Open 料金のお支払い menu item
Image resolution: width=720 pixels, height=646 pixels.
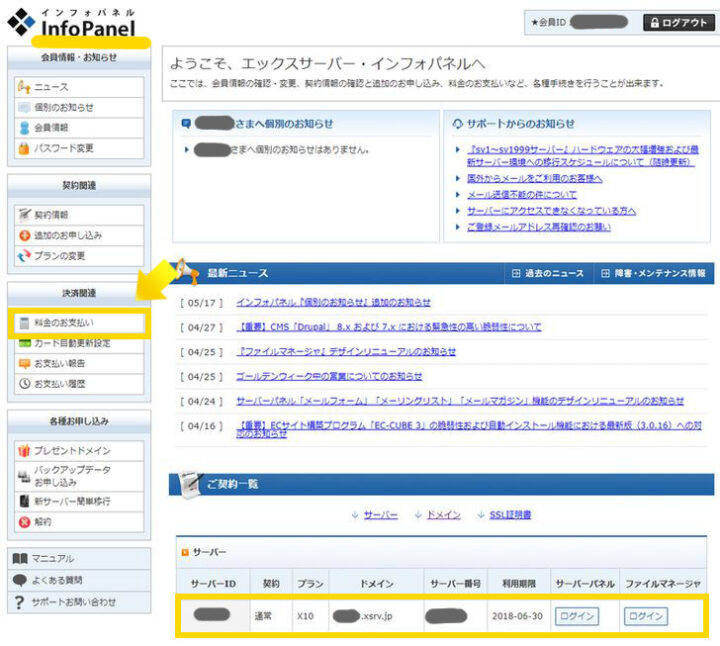79,323
